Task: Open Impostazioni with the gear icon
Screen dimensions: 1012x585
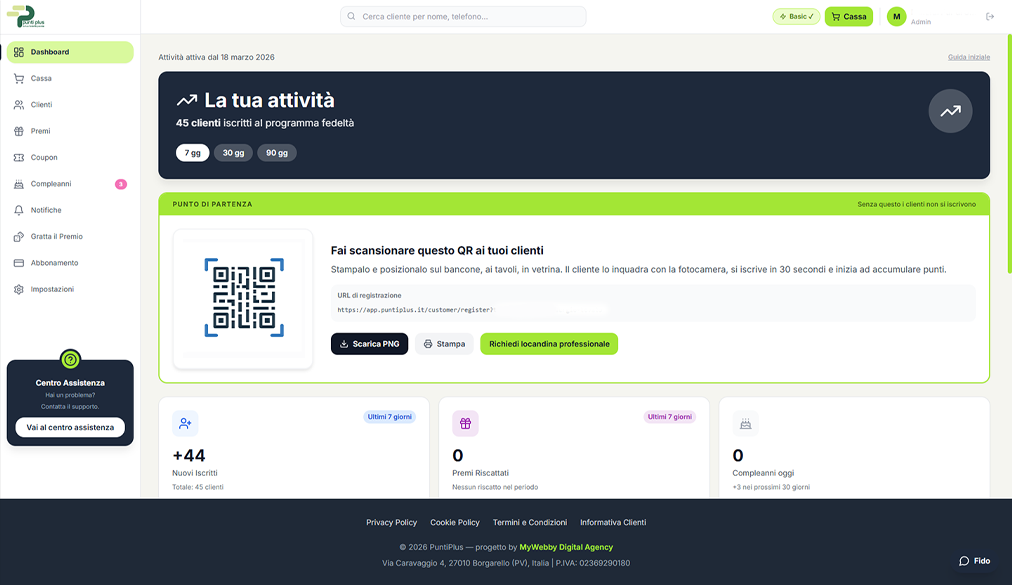Action: [x=17, y=289]
